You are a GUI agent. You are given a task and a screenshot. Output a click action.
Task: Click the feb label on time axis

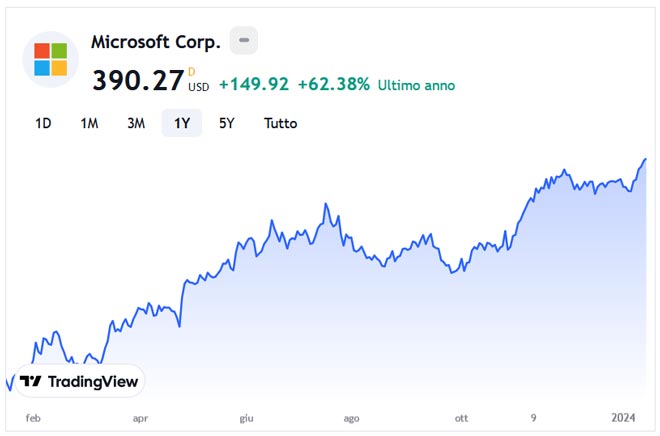tap(33, 419)
